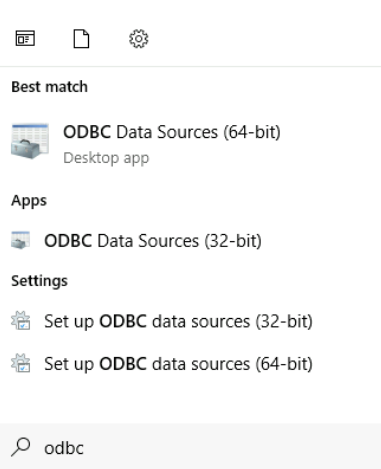This screenshot has height=469, width=381.
Task: Open Set up ODBC data sources (64-bit)
Action: [190, 363]
